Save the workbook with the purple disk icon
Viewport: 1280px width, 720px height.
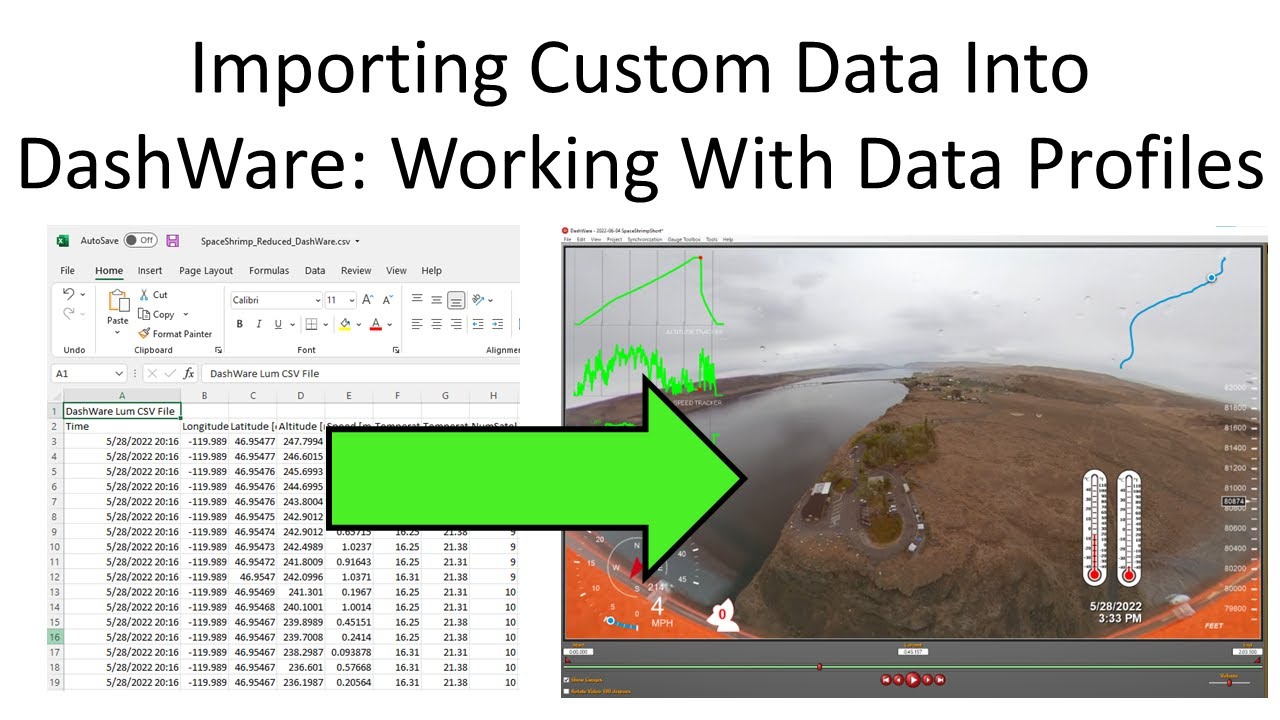(x=173, y=241)
